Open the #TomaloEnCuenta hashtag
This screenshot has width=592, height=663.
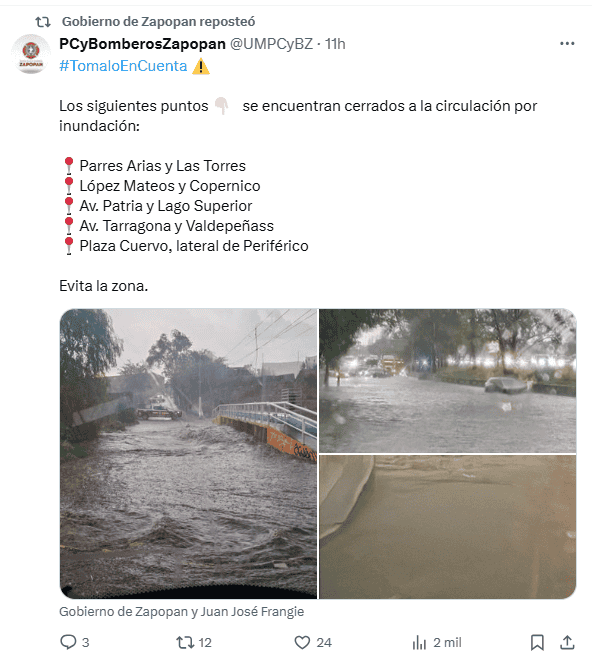[123, 66]
